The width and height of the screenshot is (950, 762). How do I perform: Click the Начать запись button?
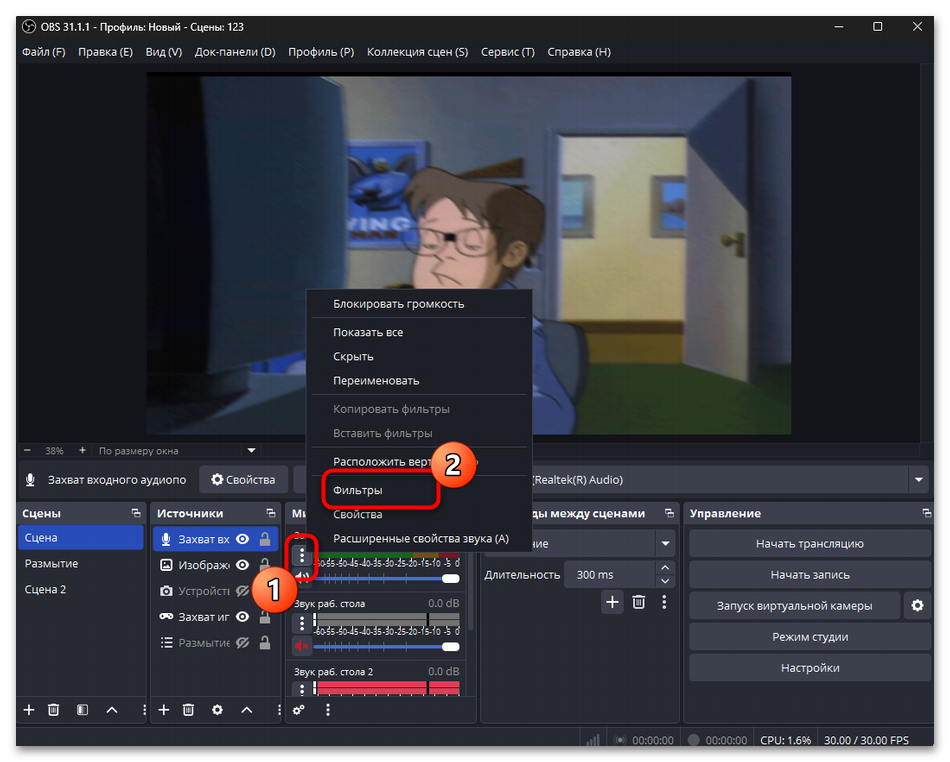[810, 575]
